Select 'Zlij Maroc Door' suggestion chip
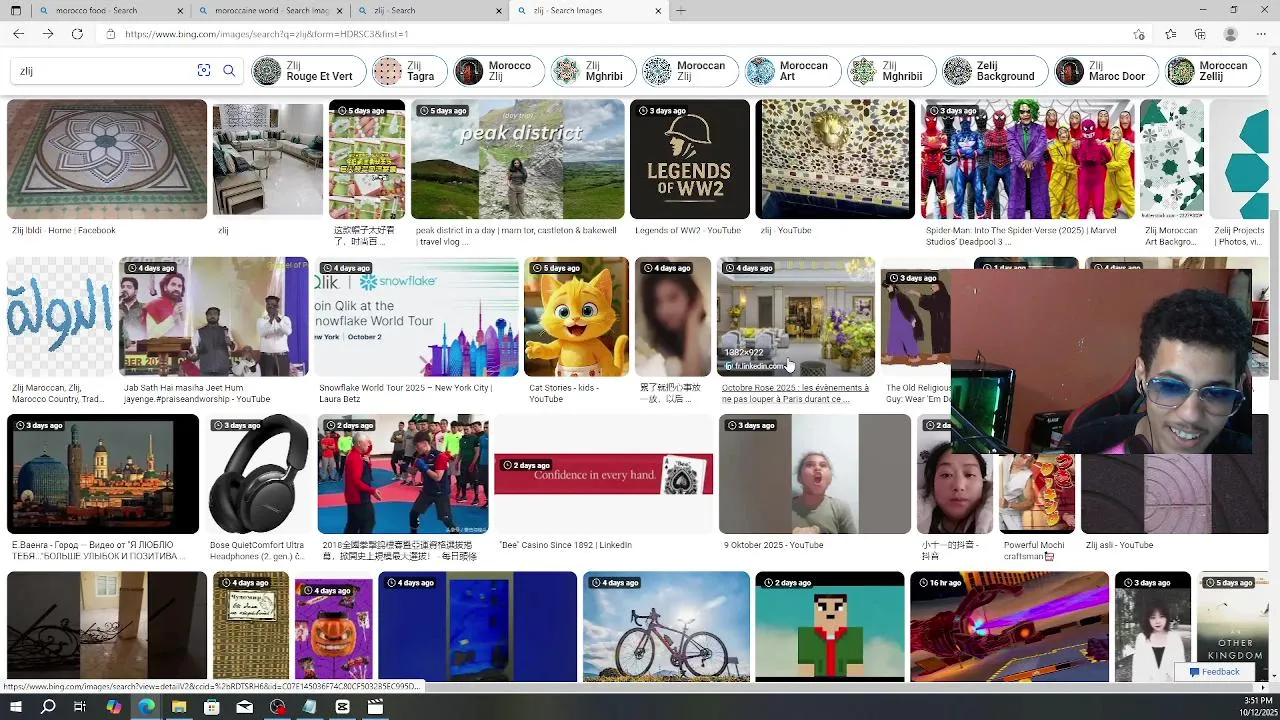 [1106, 71]
